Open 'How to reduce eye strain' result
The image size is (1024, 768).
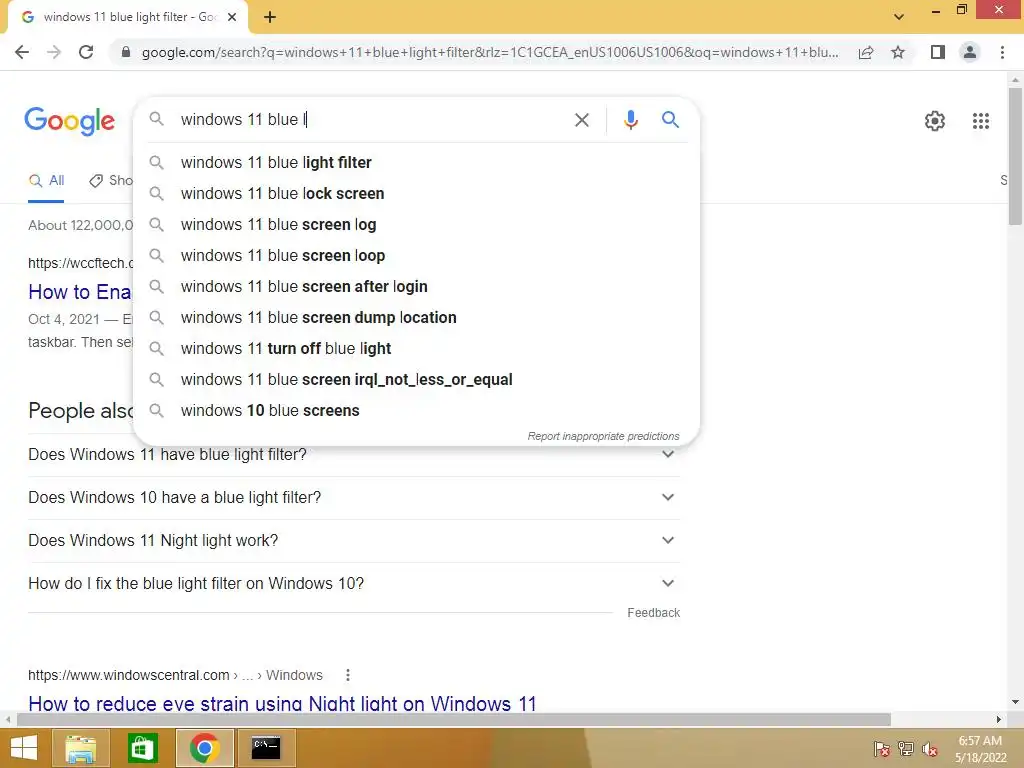point(282,703)
